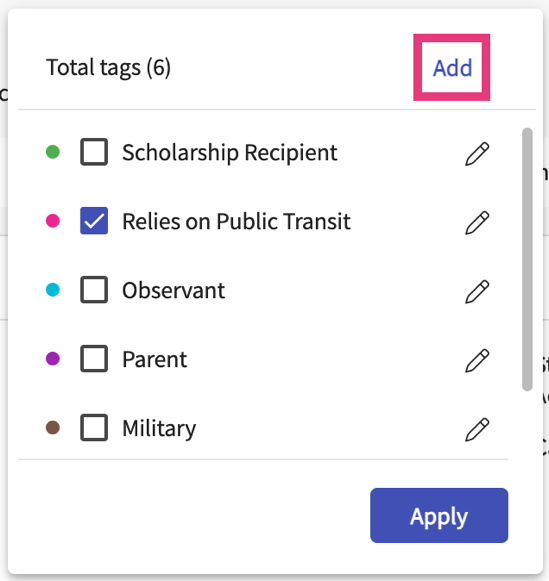Tick the Observant tag checkbox
The height and width of the screenshot is (581, 549).
coord(94,289)
